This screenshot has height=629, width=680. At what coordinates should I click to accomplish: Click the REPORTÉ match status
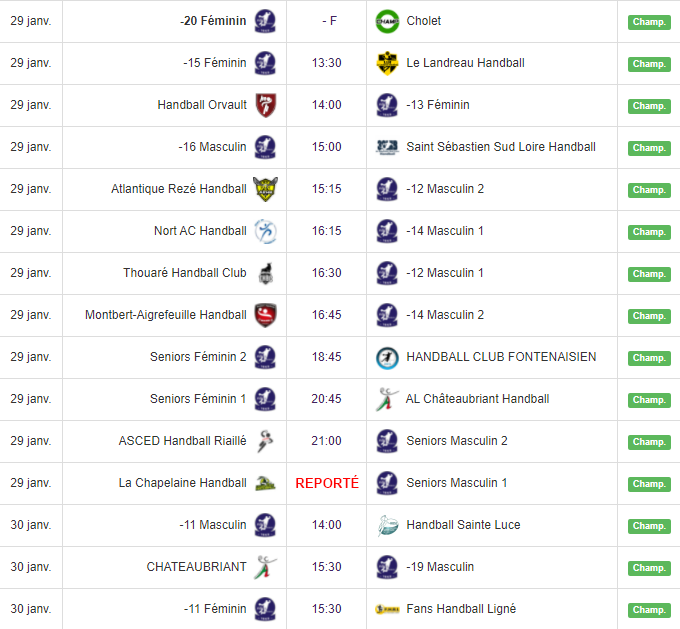(327, 483)
